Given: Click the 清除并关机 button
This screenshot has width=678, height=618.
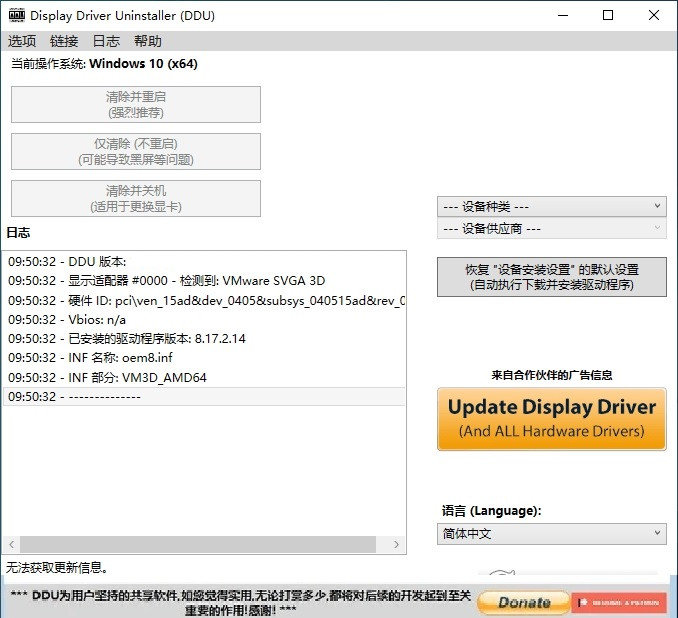Looking at the screenshot, I should point(136,199).
